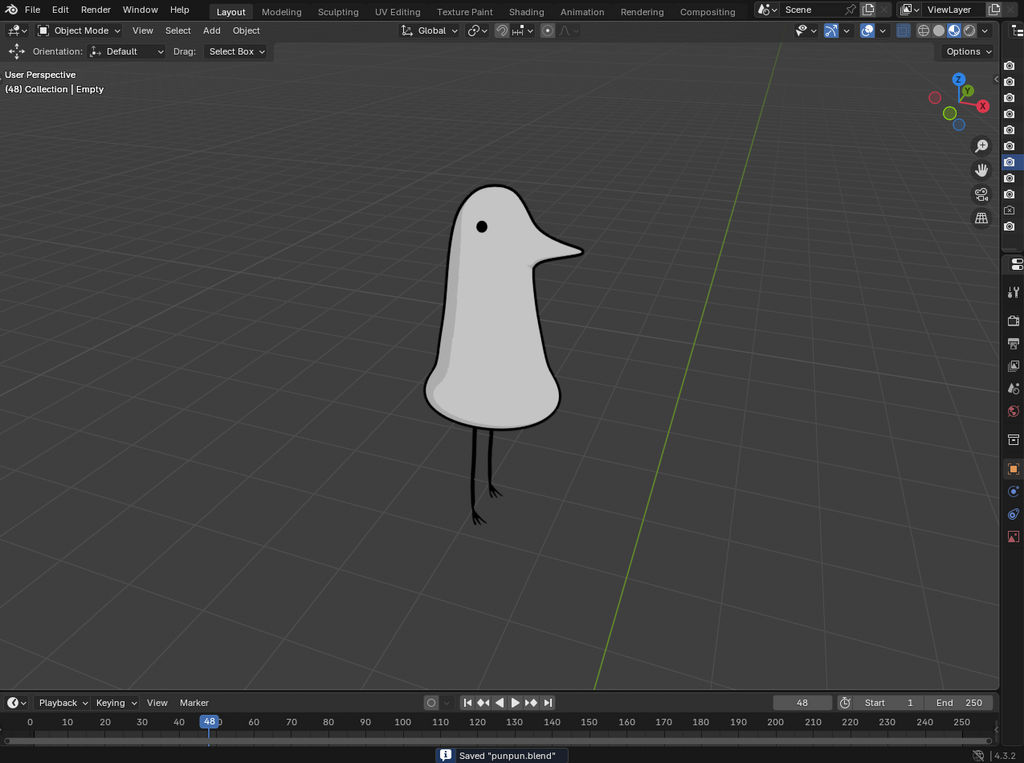Toggle auto keying record button
Screen dimensions: 1024x763
(431, 703)
